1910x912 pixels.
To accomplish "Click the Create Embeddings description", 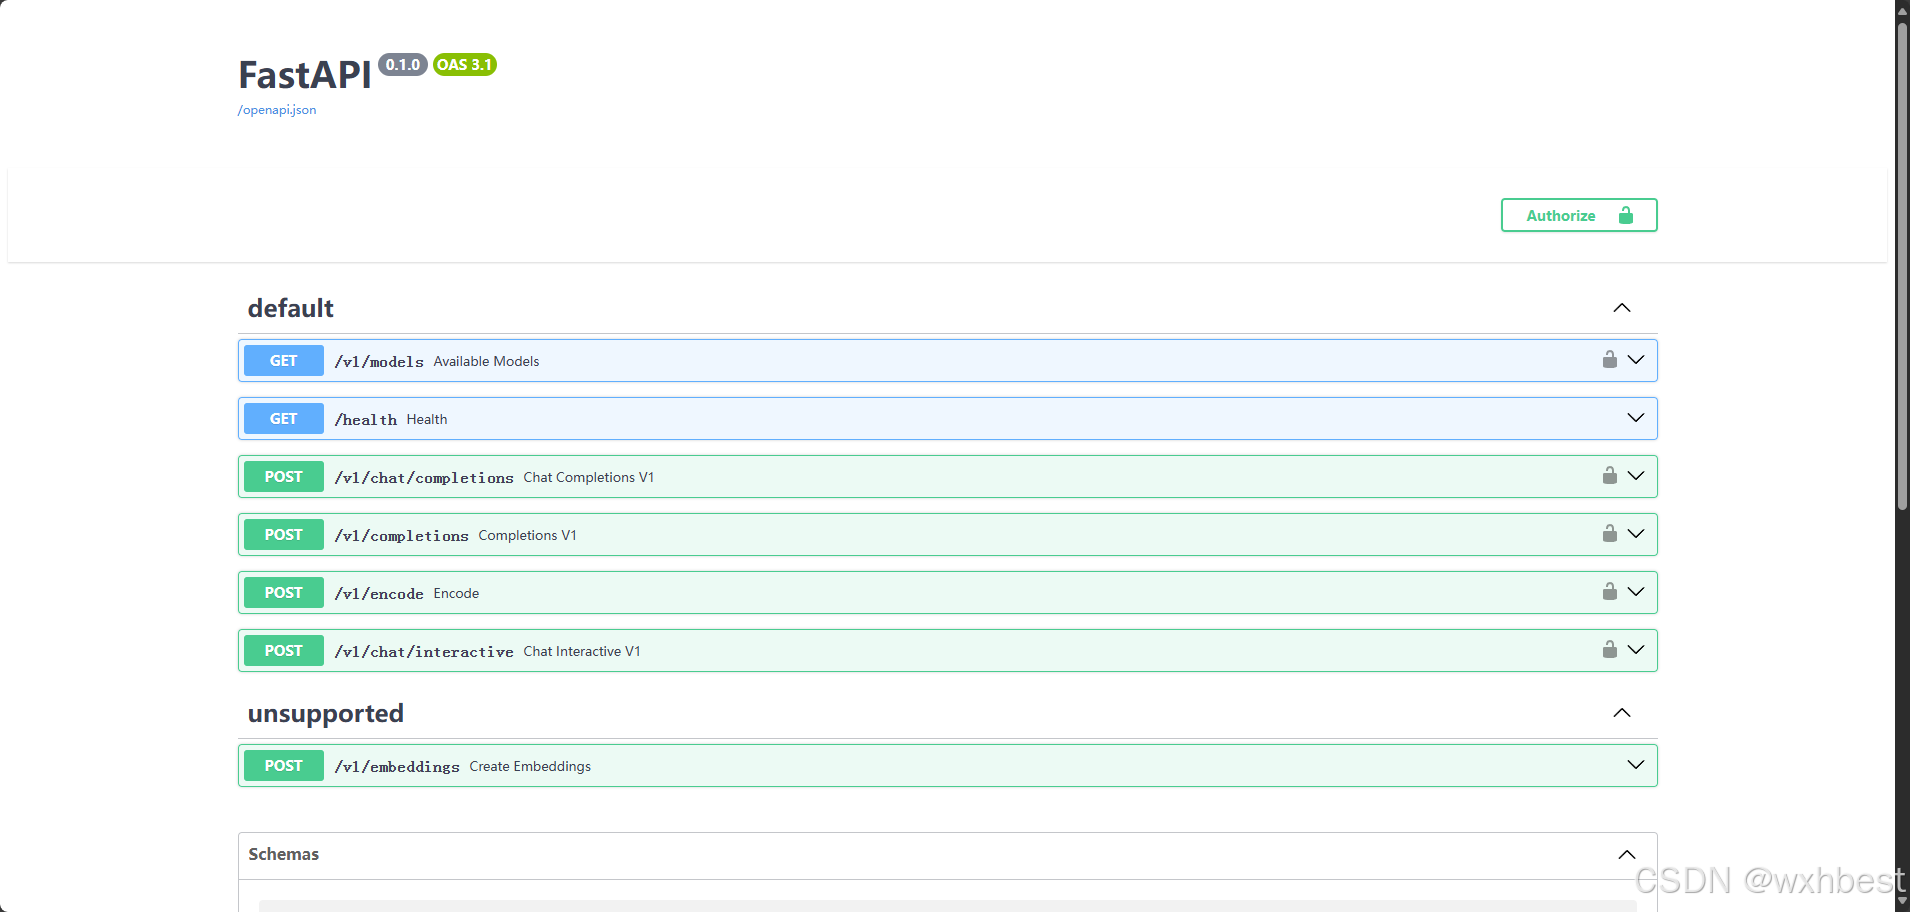I will [x=530, y=767].
